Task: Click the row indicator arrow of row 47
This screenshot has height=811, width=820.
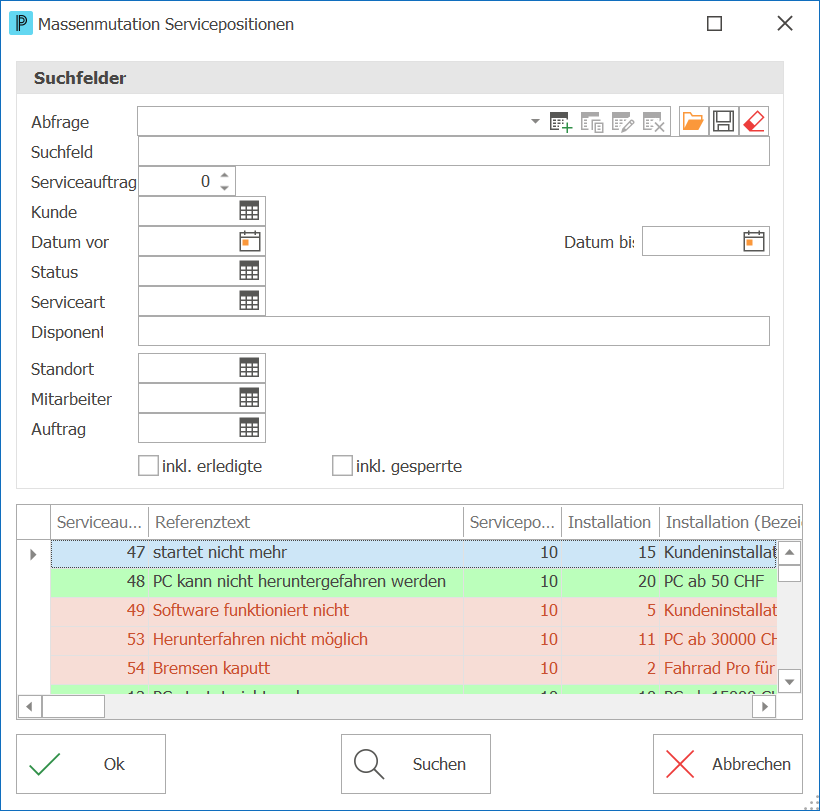Action: pyautogui.click(x=33, y=554)
